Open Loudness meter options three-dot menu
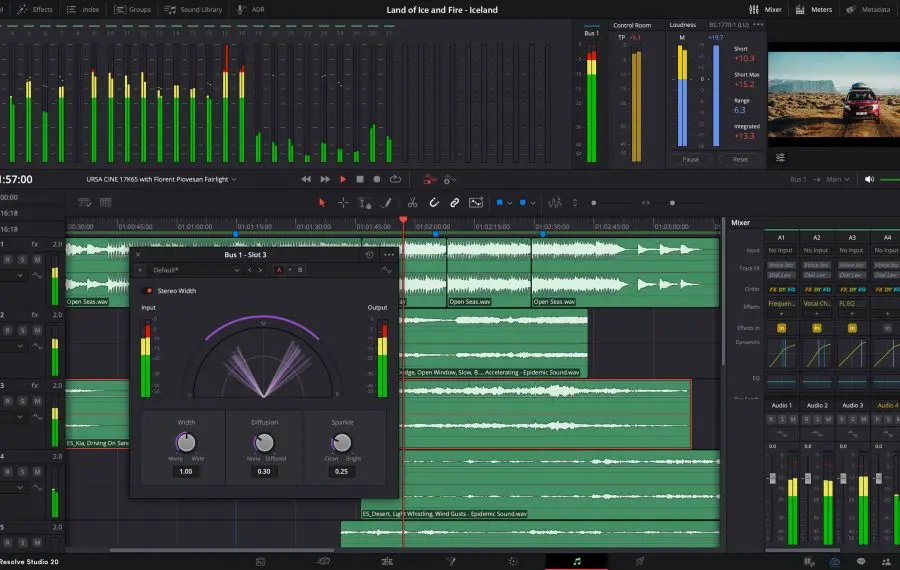Viewport: 900px width, 570px height. [758, 25]
